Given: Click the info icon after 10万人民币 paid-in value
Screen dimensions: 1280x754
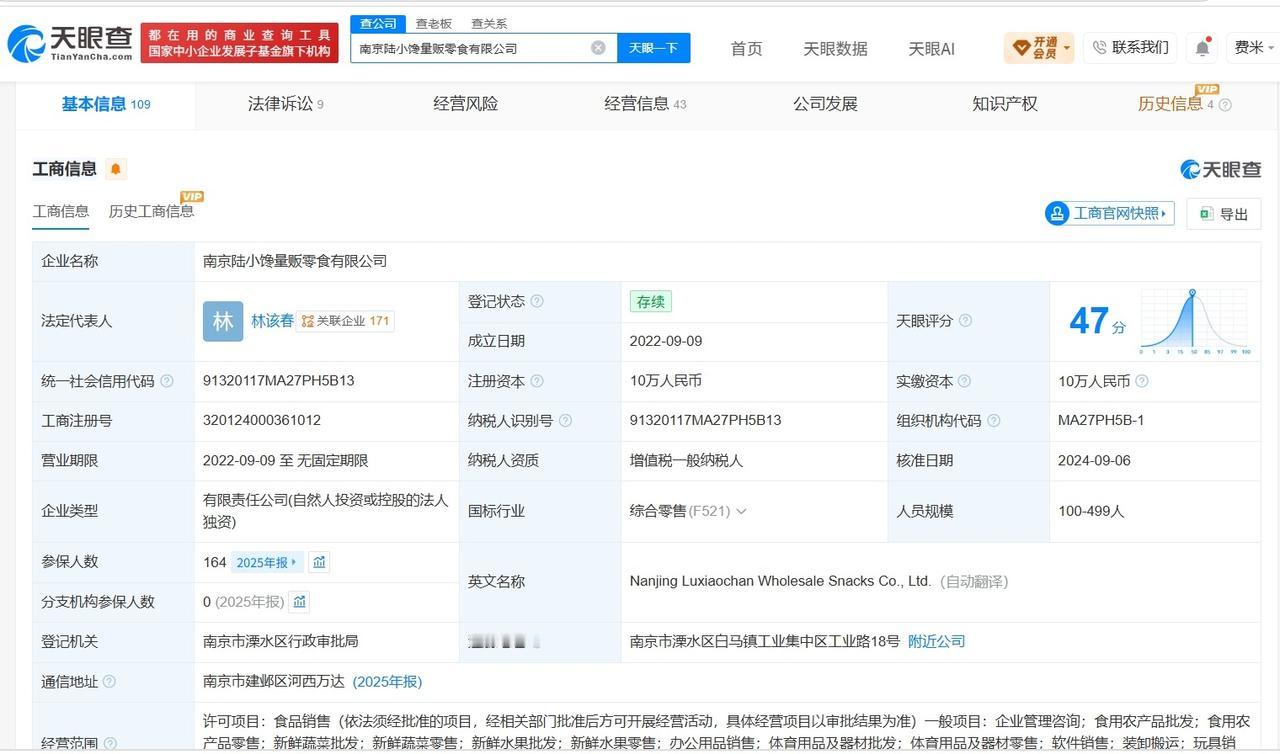Looking at the screenshot, I should 1142,381.
